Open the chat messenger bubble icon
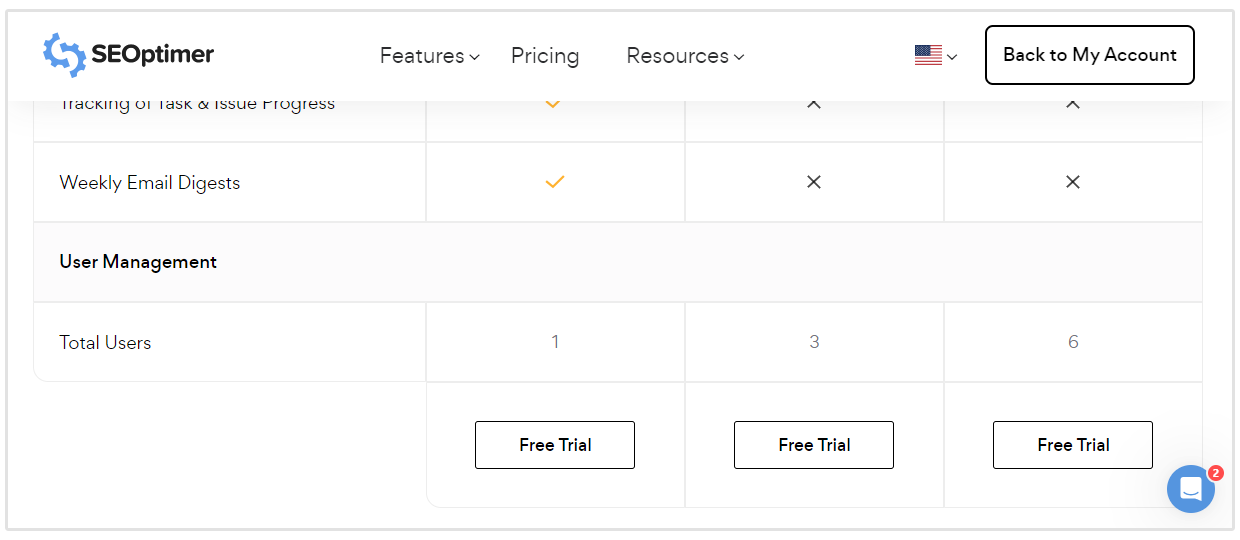Viewport: 1240px width, 540px height. point(1190,489)
